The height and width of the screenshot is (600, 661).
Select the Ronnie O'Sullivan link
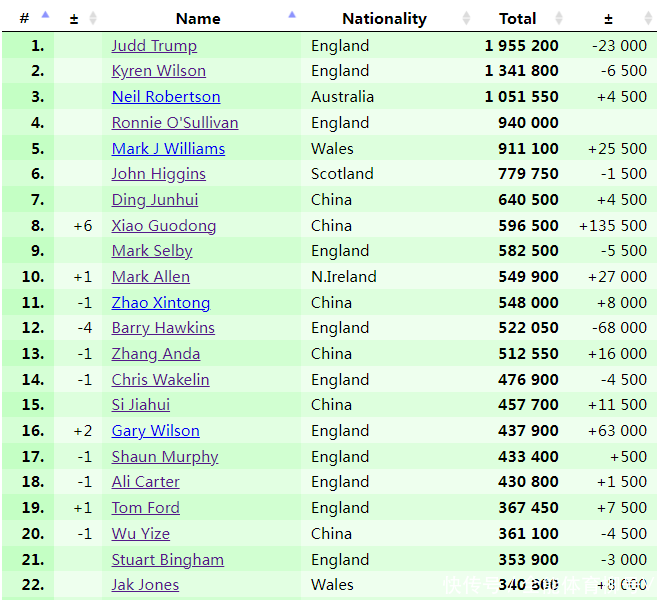point(175,123)
